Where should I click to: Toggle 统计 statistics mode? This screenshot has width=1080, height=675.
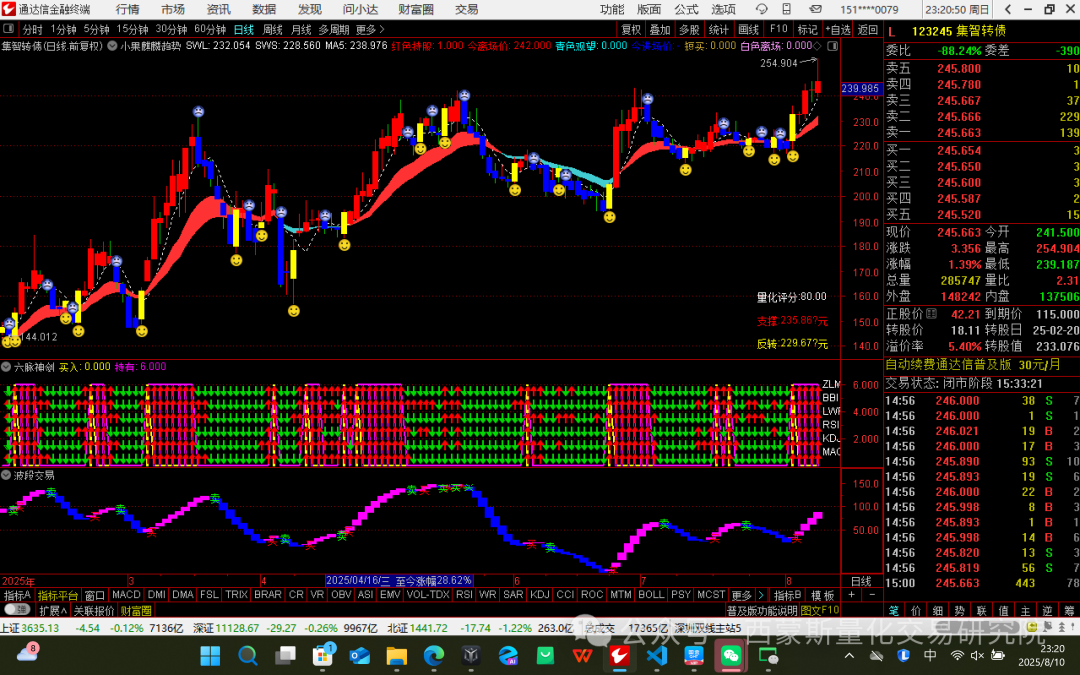tap(718, 30)
